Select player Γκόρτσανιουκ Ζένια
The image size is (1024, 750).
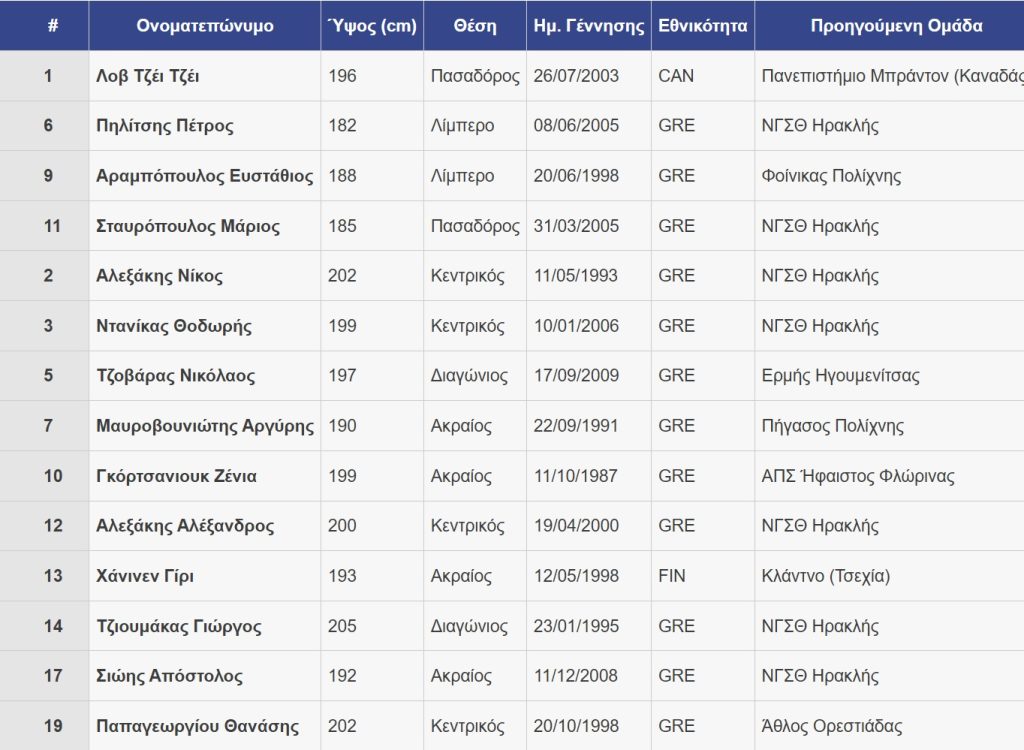(176, 476)
